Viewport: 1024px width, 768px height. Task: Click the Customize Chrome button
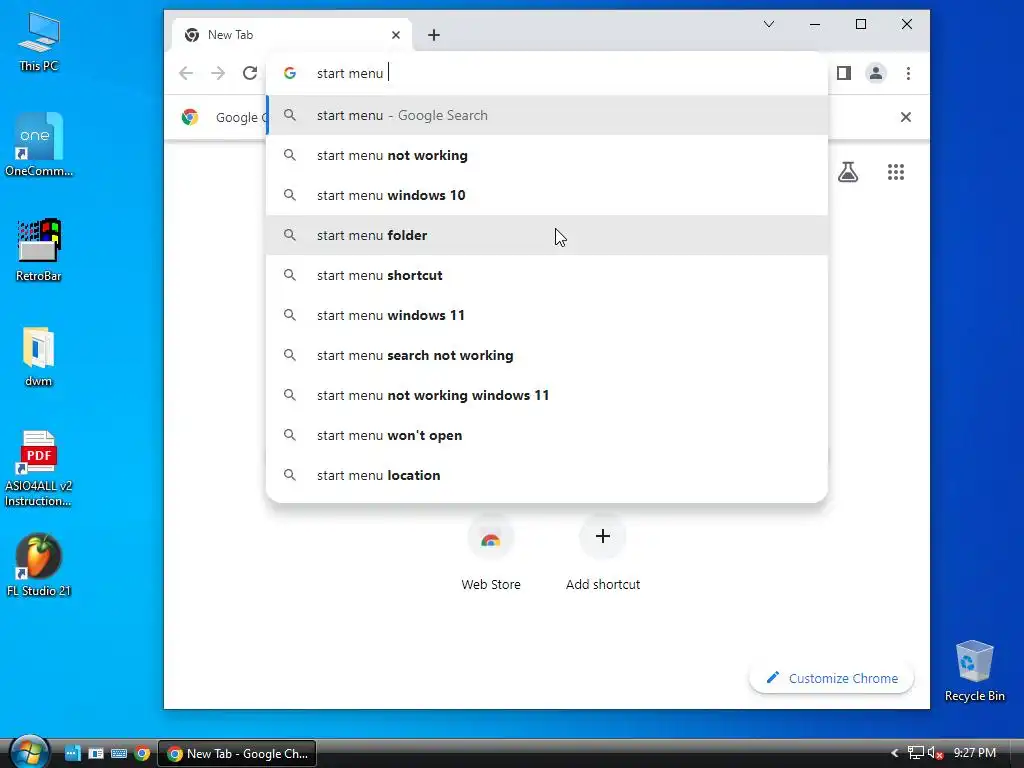click(x=831, y=679)
